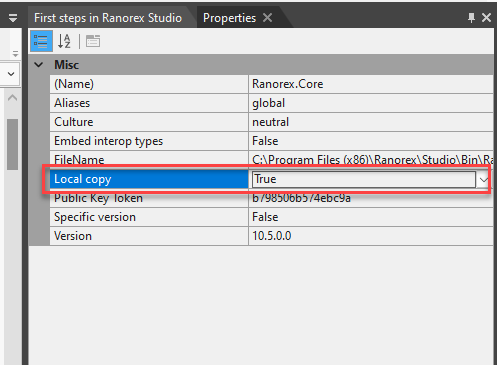Click the left vertical scrollbar thumb
This screenshot has height=365, width=497.
click(13, 144)
